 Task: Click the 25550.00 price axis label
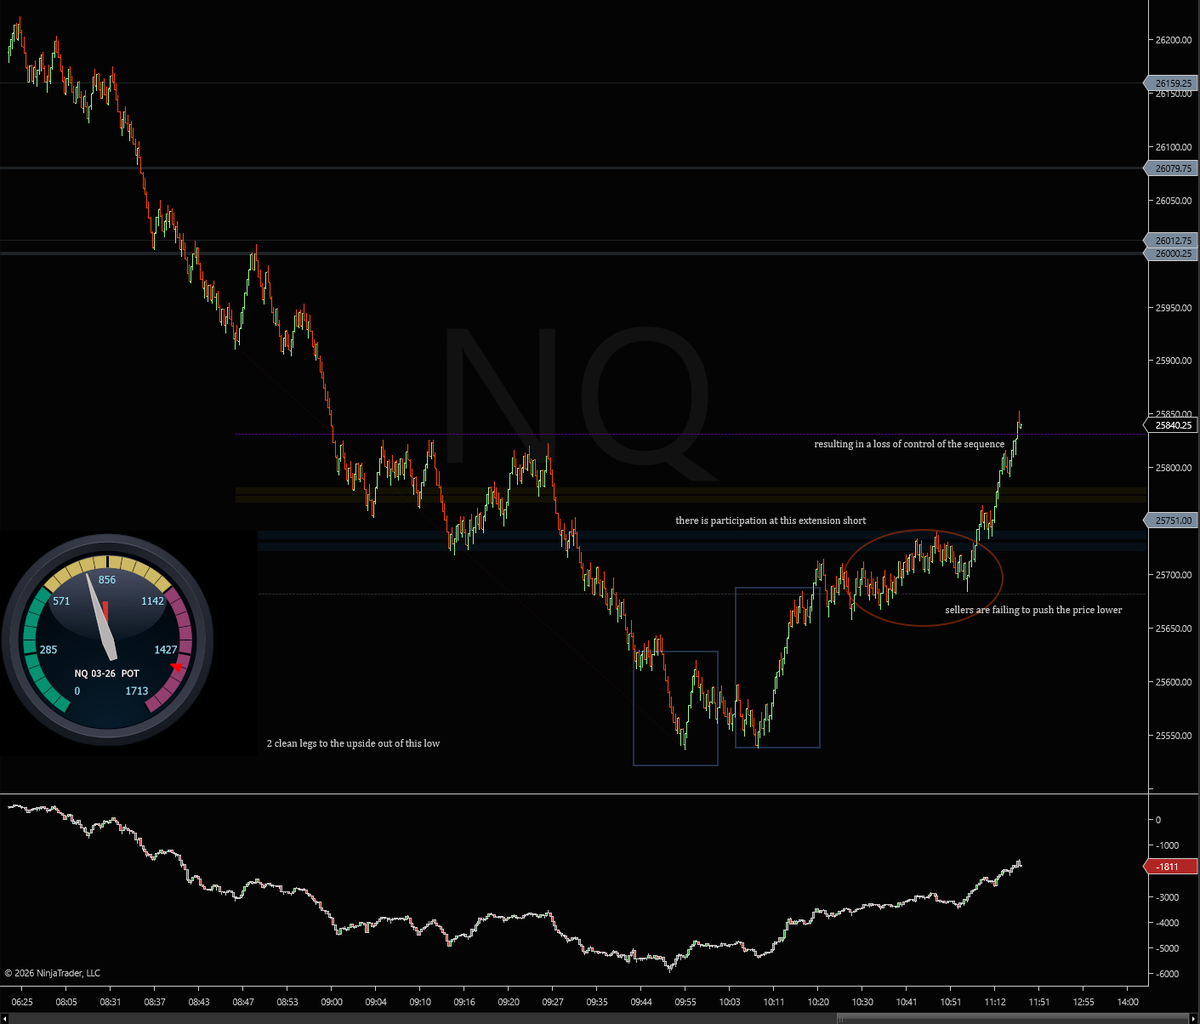[x=1172, y=736]
